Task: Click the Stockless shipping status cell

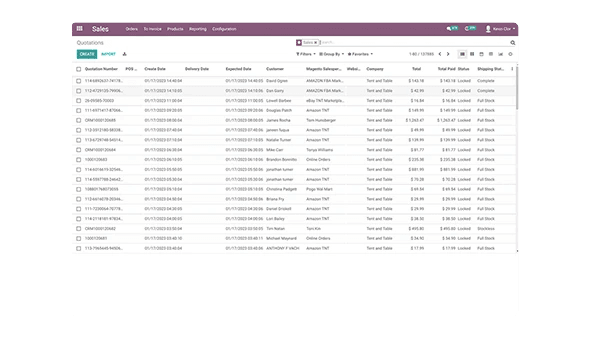Action: tap(486, 229)
